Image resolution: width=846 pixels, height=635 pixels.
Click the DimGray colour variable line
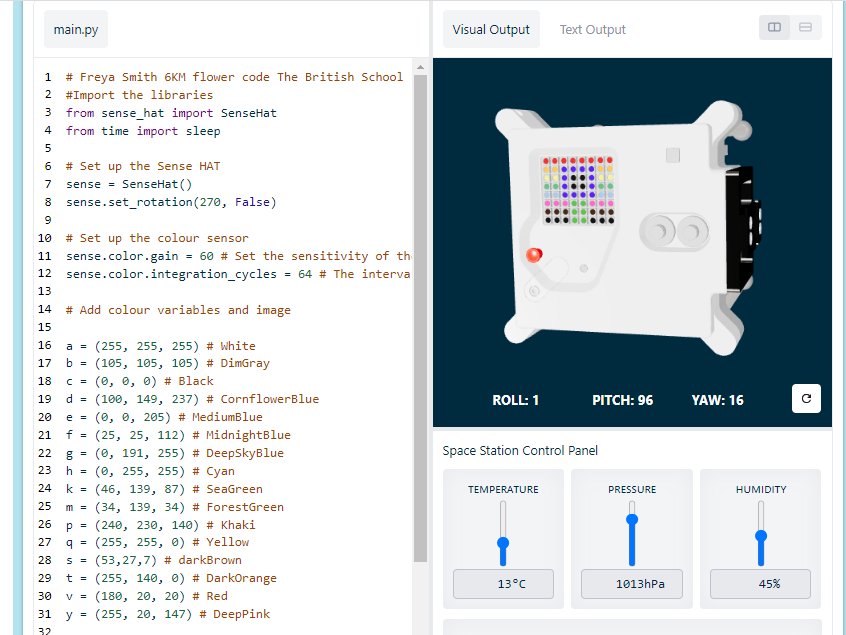(168, 363)
